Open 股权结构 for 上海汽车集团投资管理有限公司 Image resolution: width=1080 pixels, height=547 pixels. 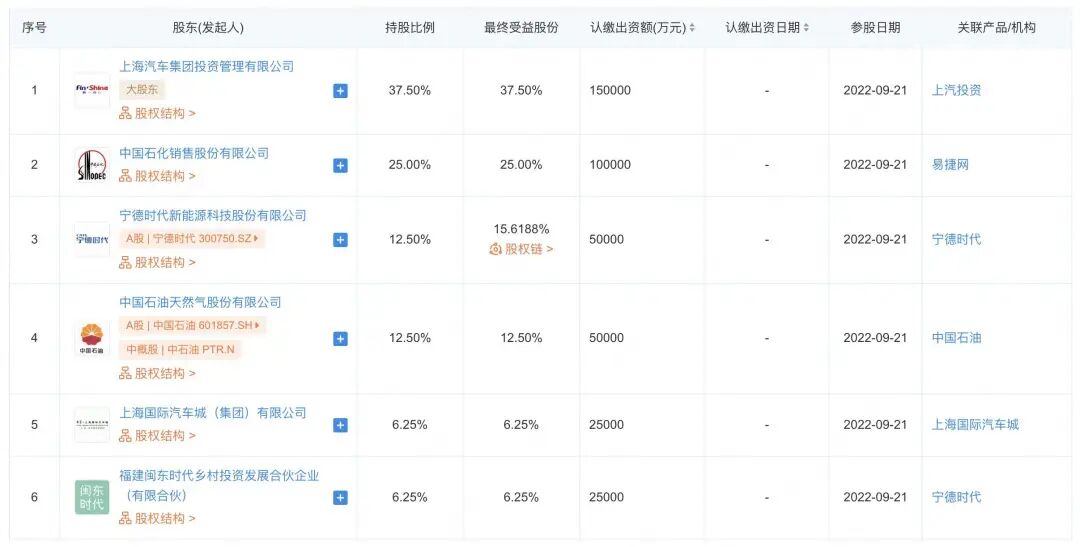(x=157, y=113)
